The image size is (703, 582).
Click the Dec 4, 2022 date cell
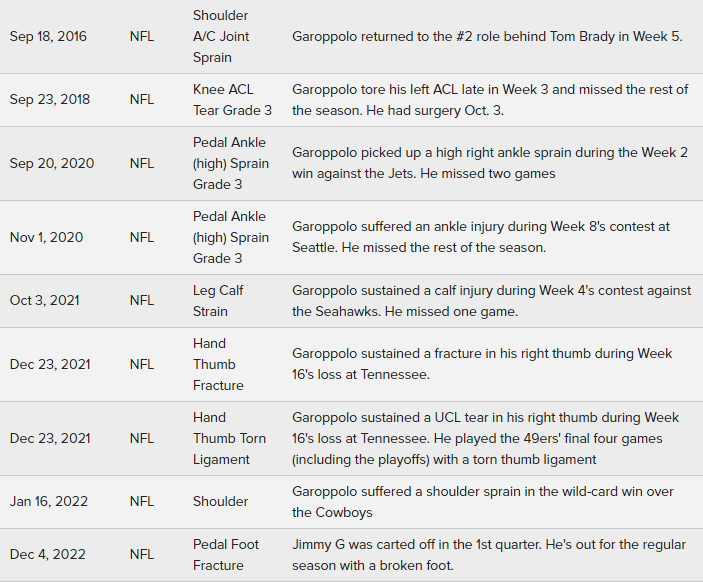coord(47,555)
